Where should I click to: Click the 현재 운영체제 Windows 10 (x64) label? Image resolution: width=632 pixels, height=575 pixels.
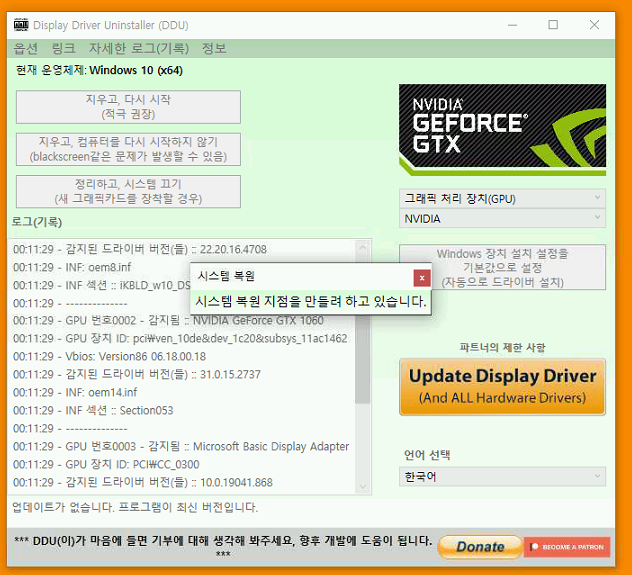(x=99, y=70)
